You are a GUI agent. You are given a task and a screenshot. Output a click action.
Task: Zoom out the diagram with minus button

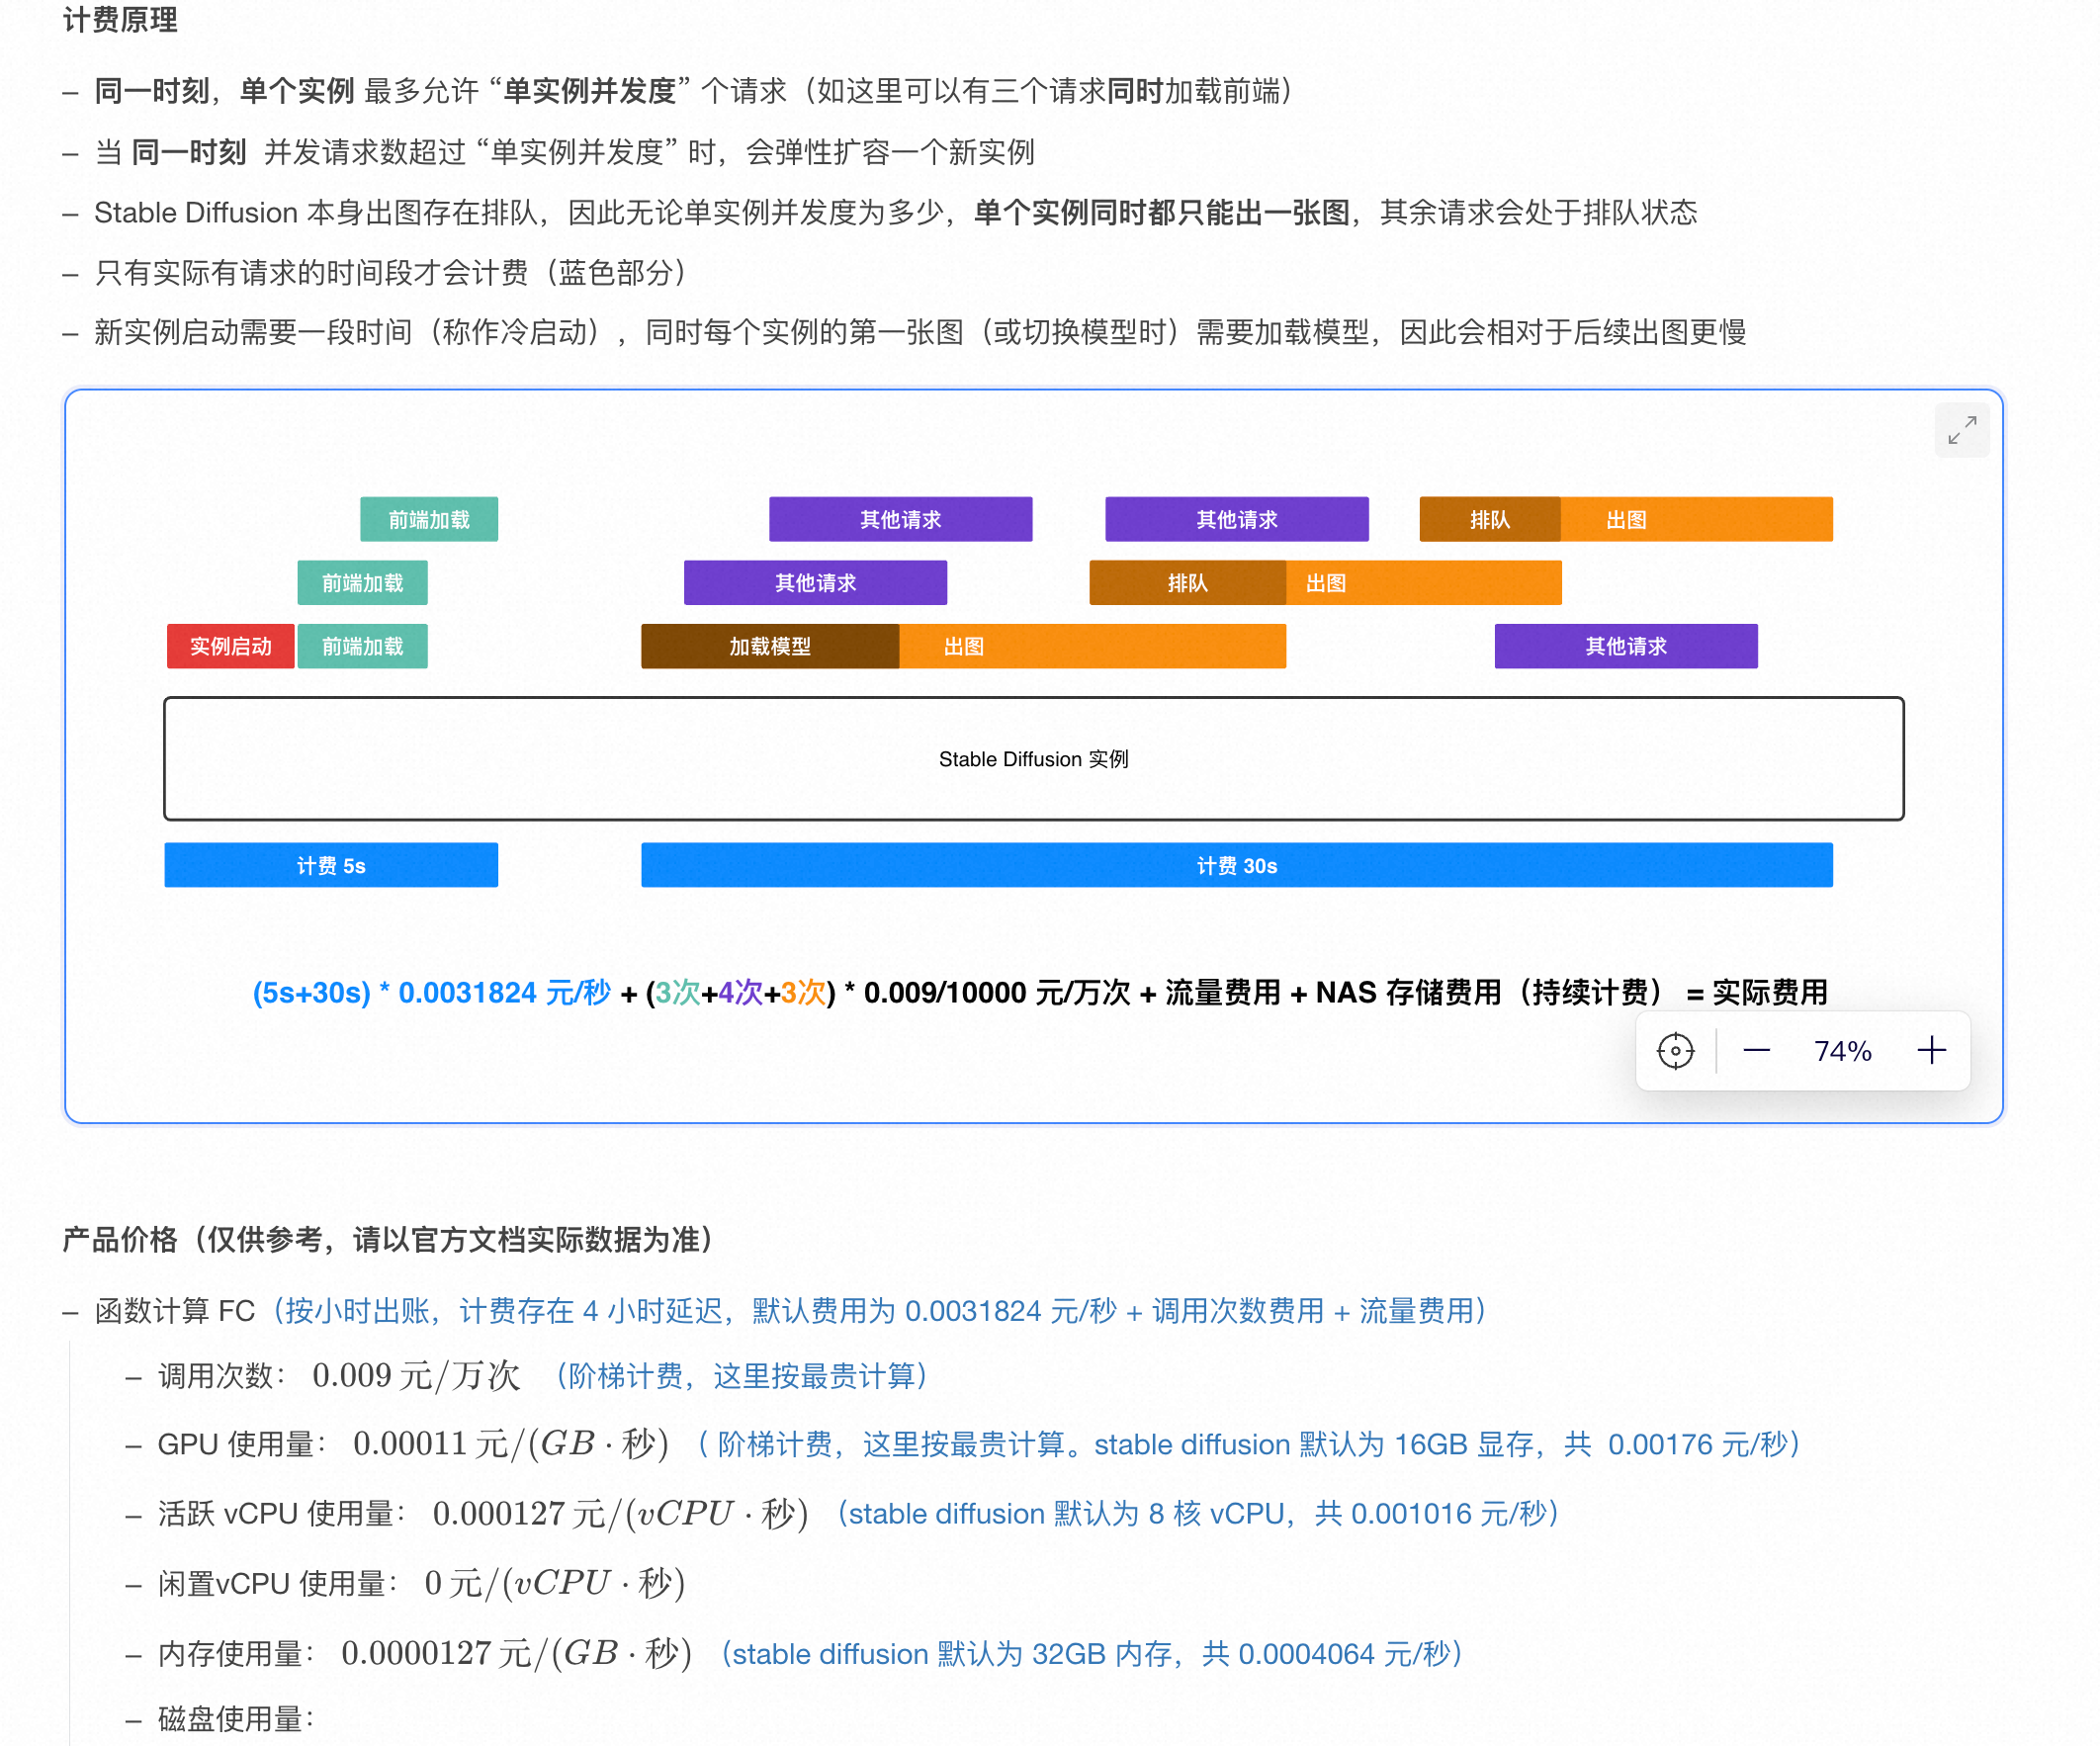click(x=1756, y=1051)
